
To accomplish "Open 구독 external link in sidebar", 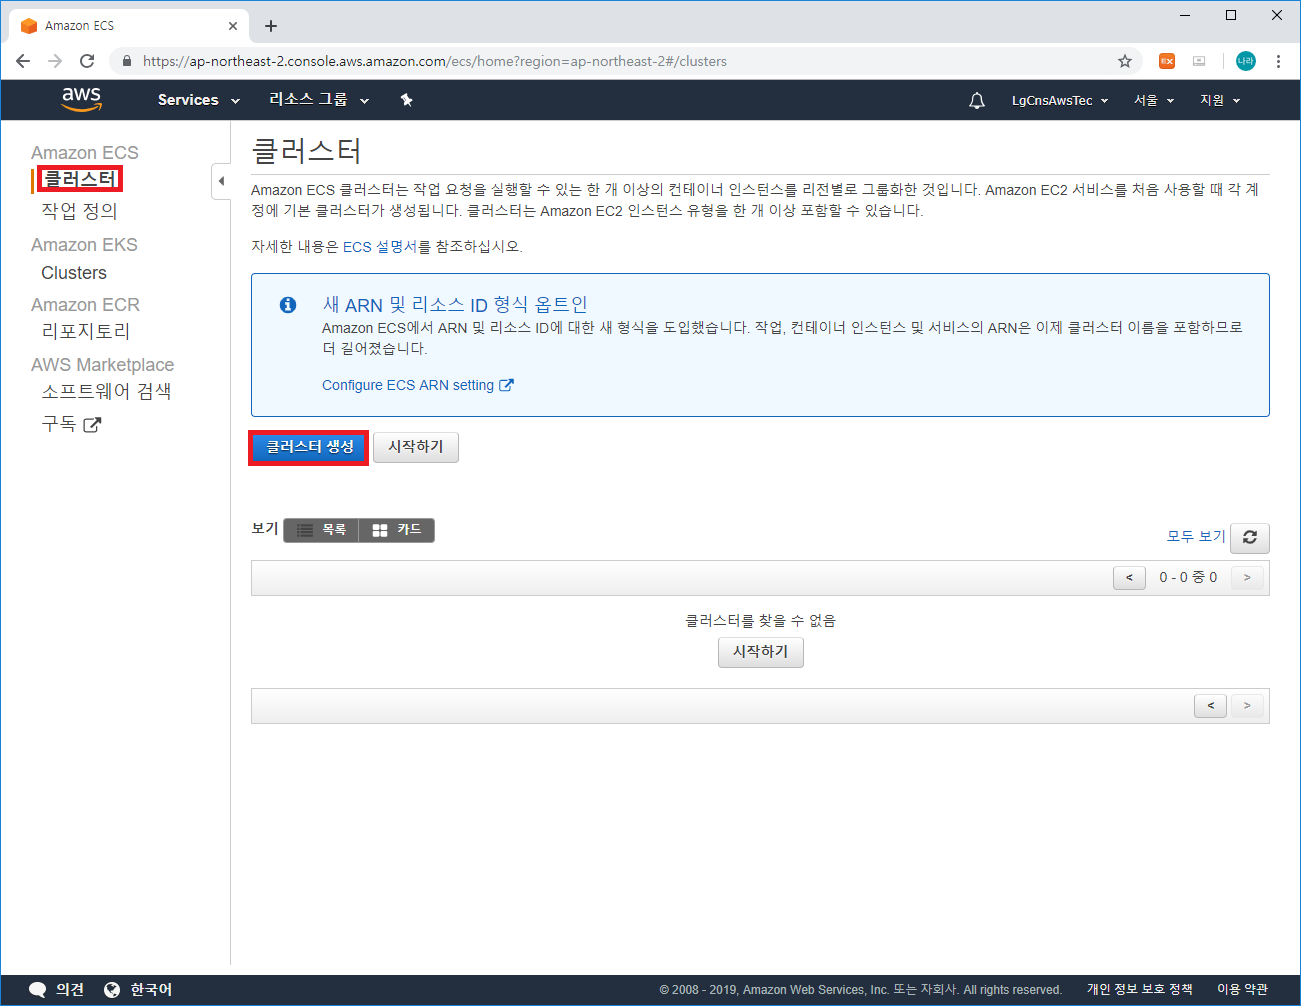I will pyautogui.click(x=71, y=424).
